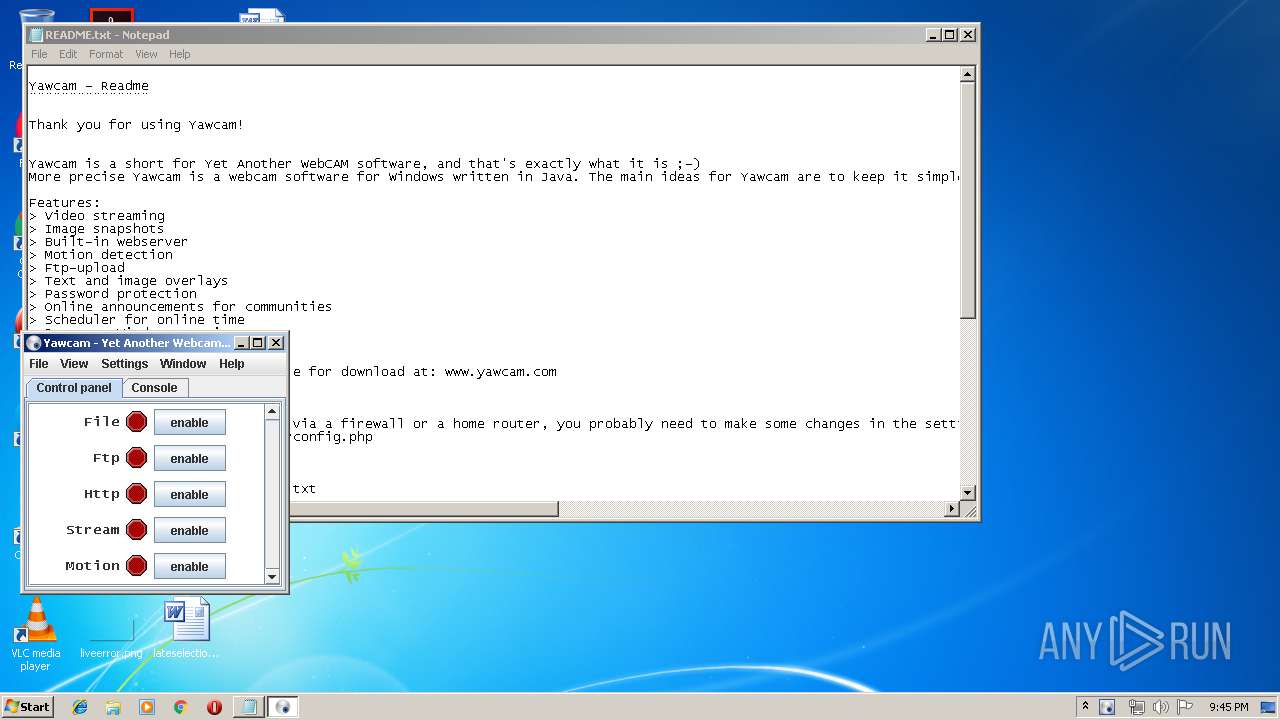Image resolution: width=1280 pixels, height=720 pixels.
Task: Click the taskbar clock showing 9:45 PM
Action: pos(1228,707)
